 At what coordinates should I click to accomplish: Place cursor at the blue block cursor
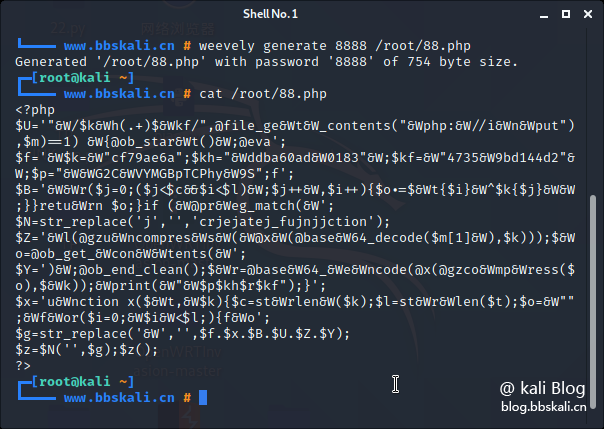[x=203, y=397]
